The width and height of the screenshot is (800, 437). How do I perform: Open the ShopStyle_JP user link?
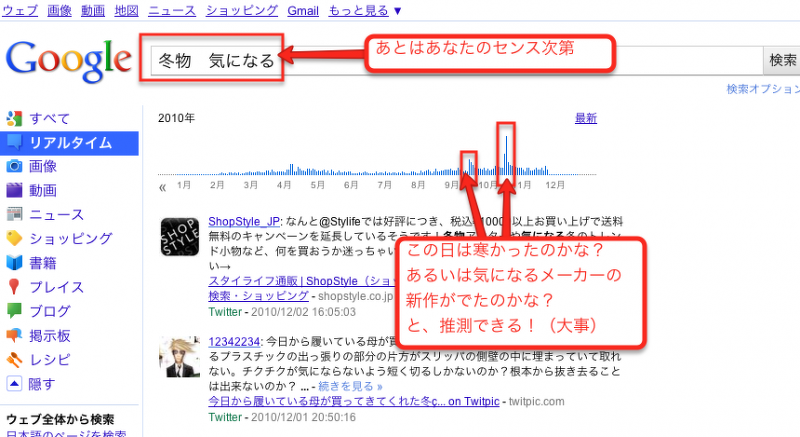pos(244,221)
